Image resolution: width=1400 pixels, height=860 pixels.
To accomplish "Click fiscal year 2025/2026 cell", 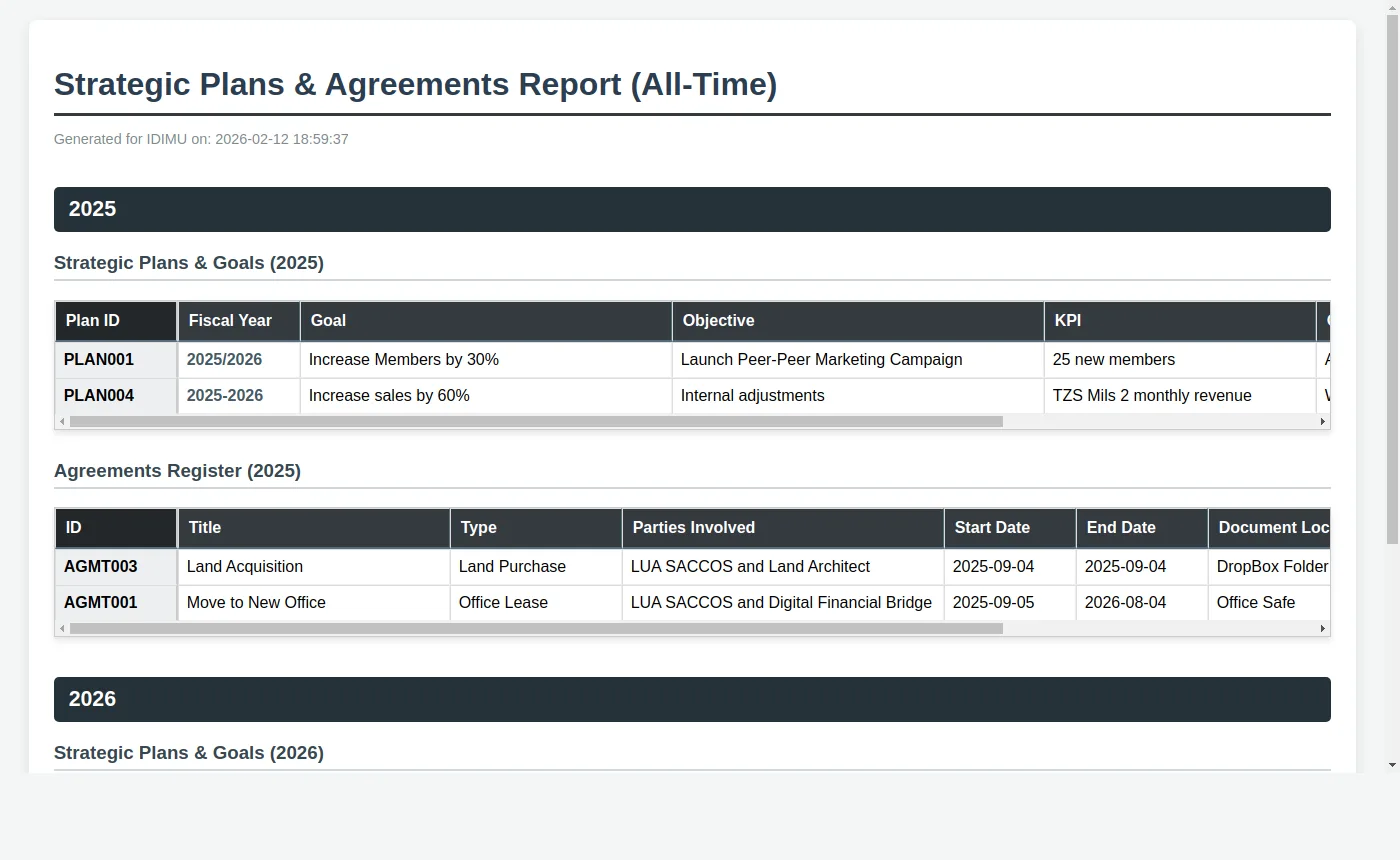I will point(239,360).
